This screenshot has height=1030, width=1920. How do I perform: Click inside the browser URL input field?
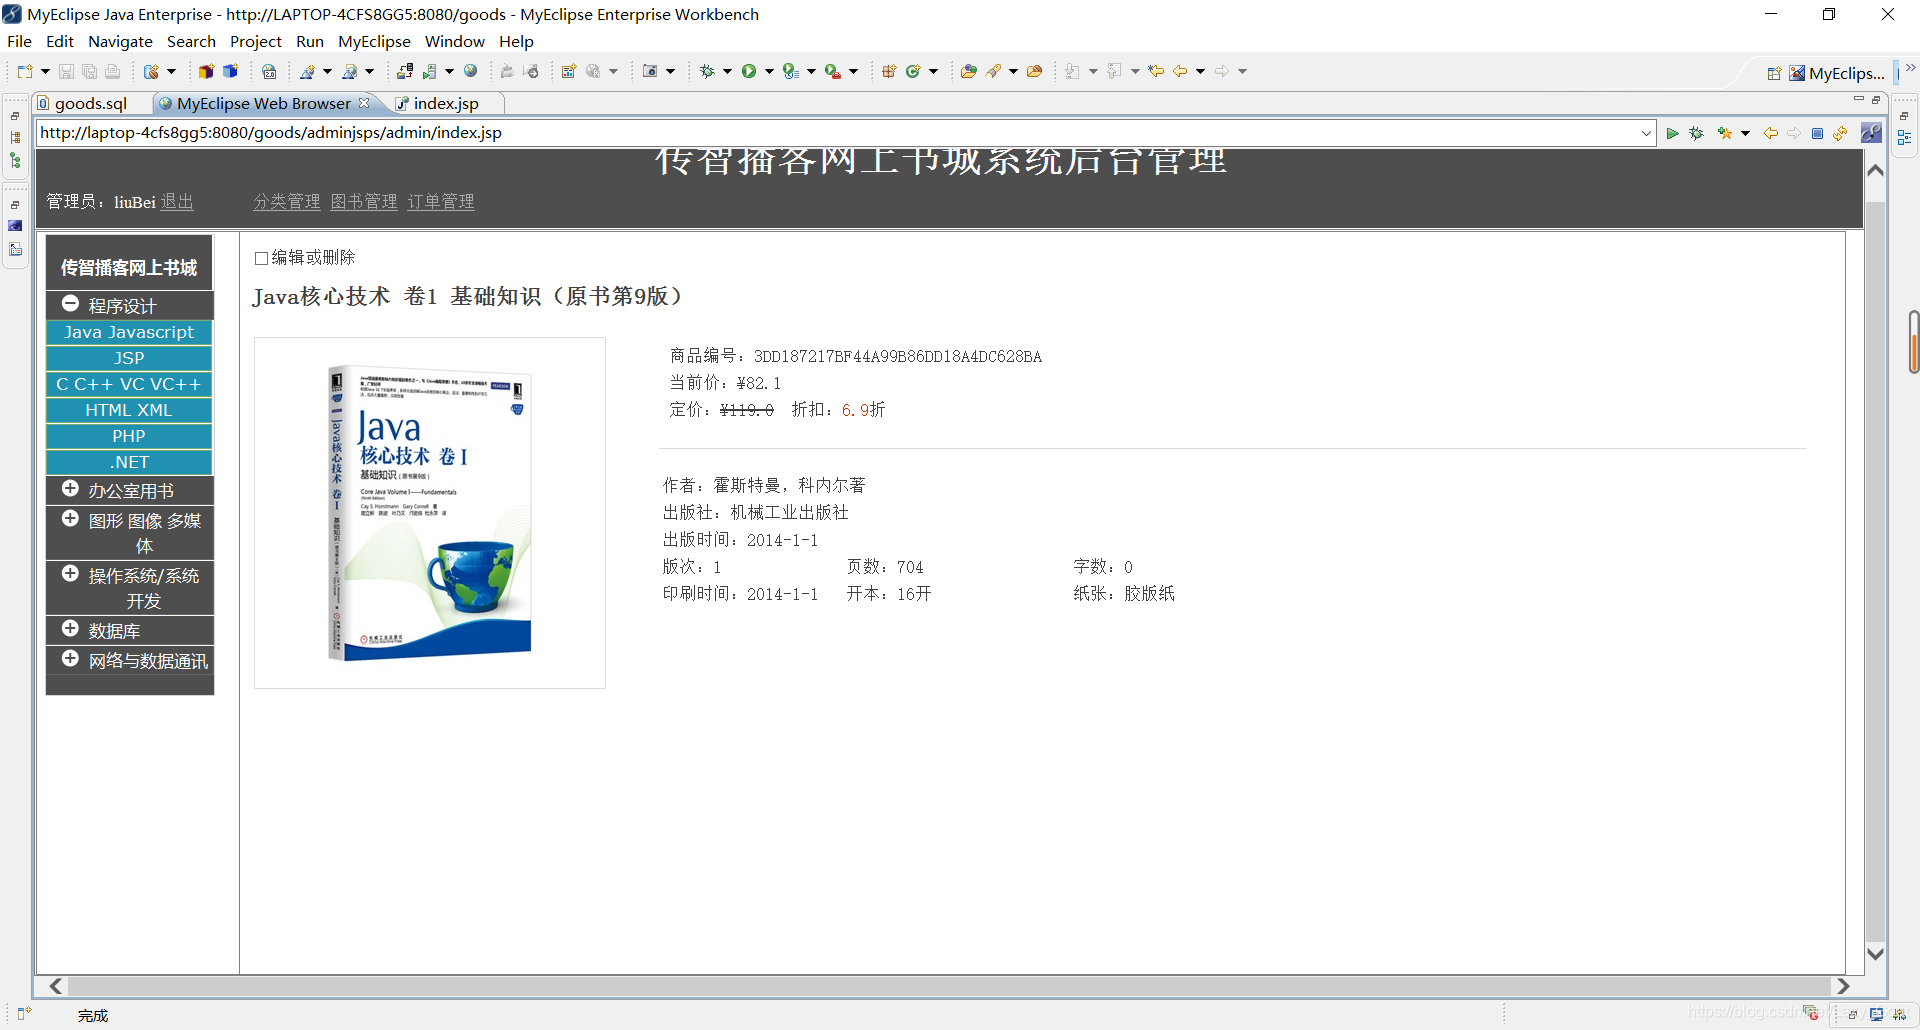click(x=800, y=132)
